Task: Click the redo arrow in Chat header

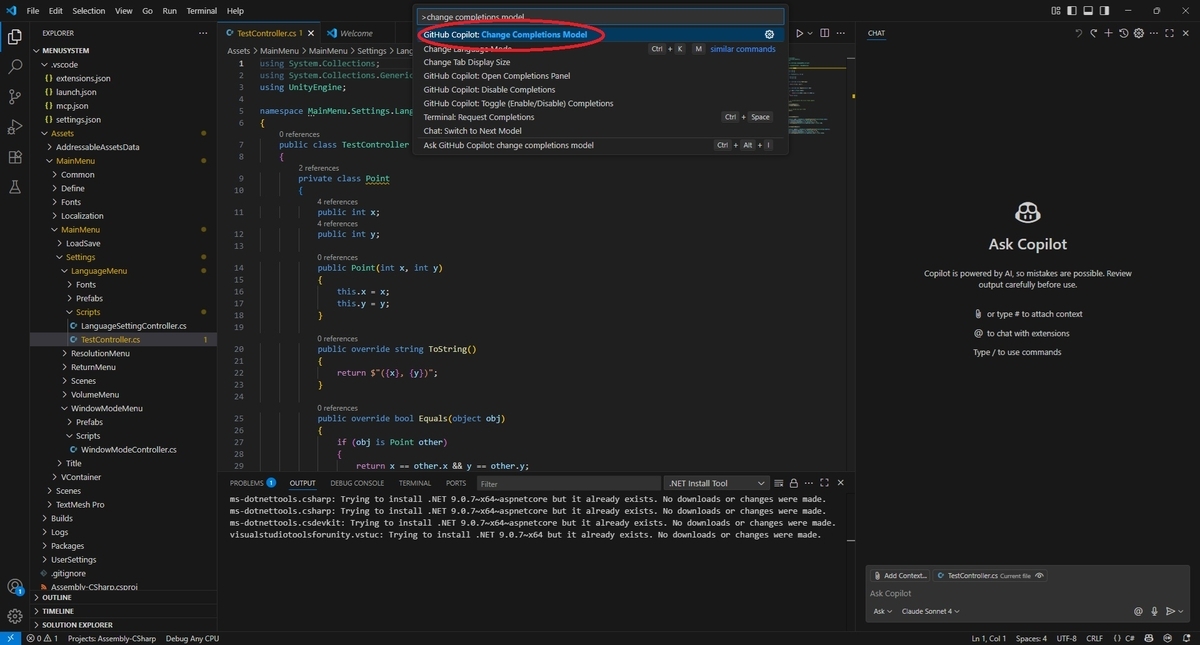Action: click(1093, 33)
